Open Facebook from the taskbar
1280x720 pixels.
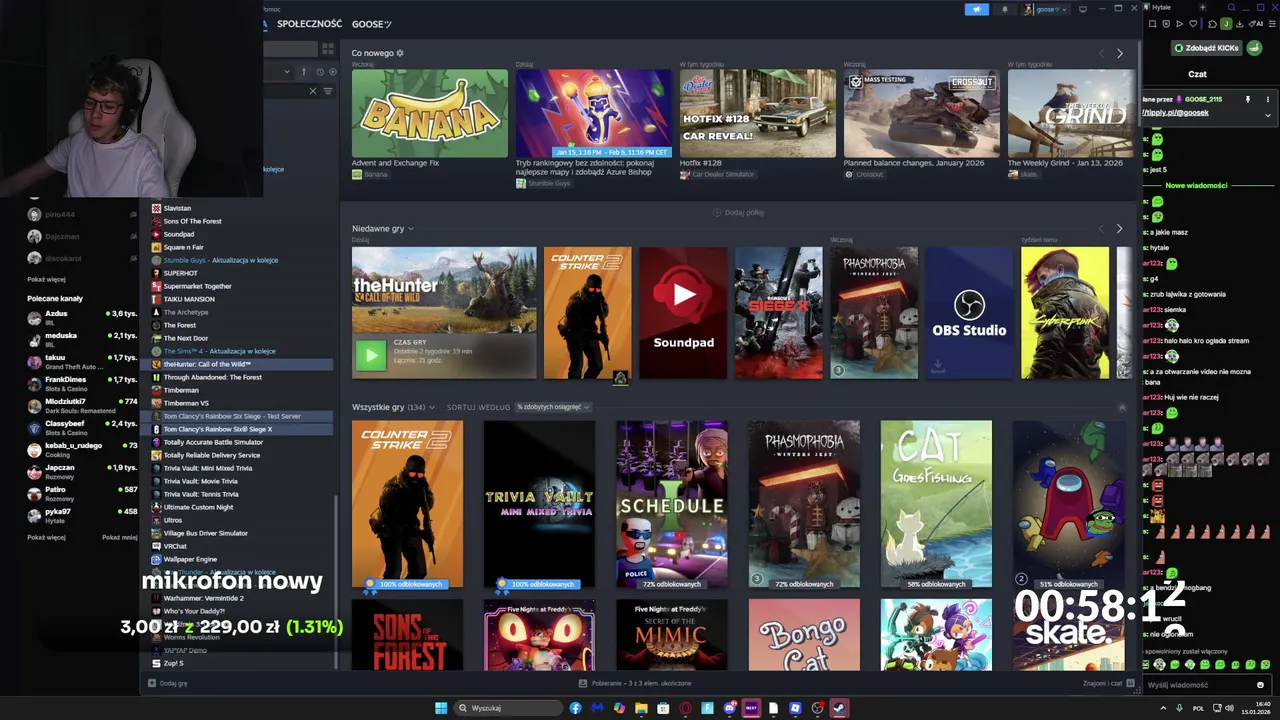pos(575,708)
